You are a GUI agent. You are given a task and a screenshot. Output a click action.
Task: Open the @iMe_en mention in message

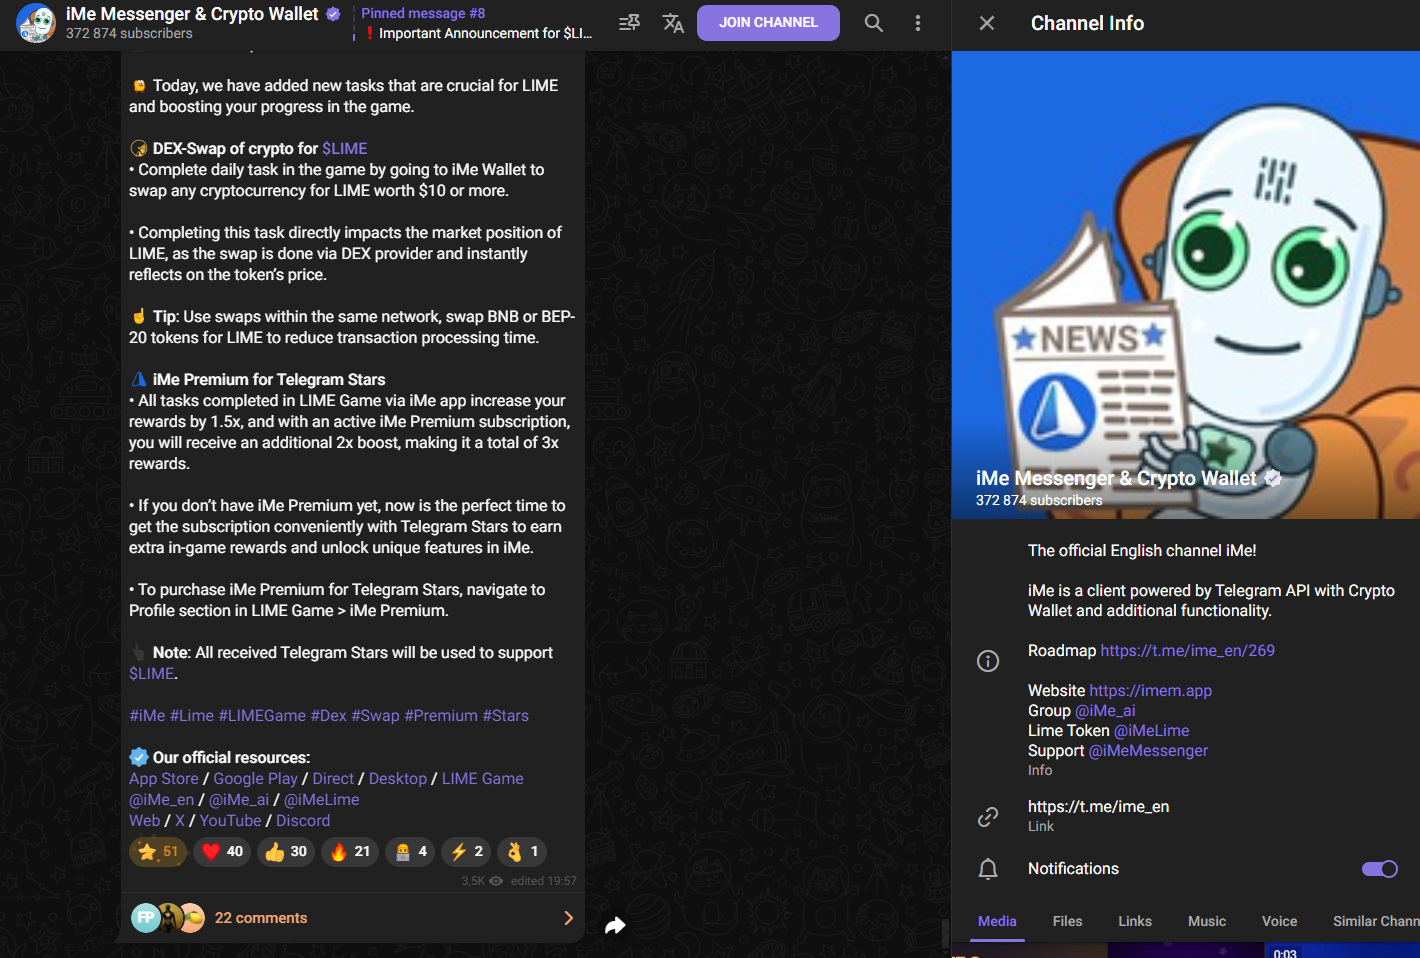[x=162, y=800]
